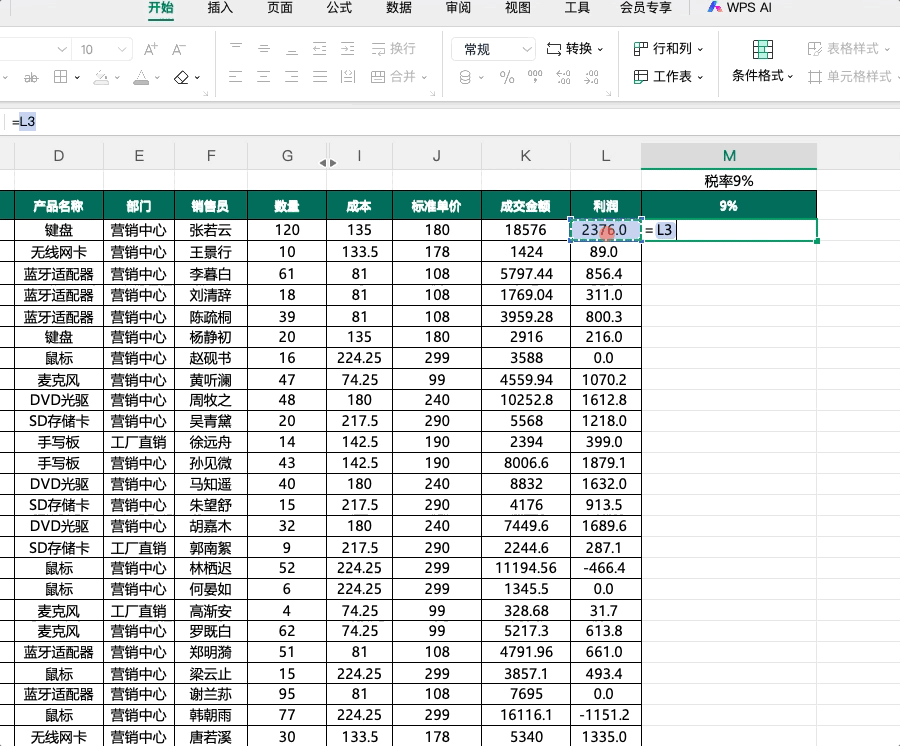Align text left
This screenshot has width=900, height=746.
point(235,76)
